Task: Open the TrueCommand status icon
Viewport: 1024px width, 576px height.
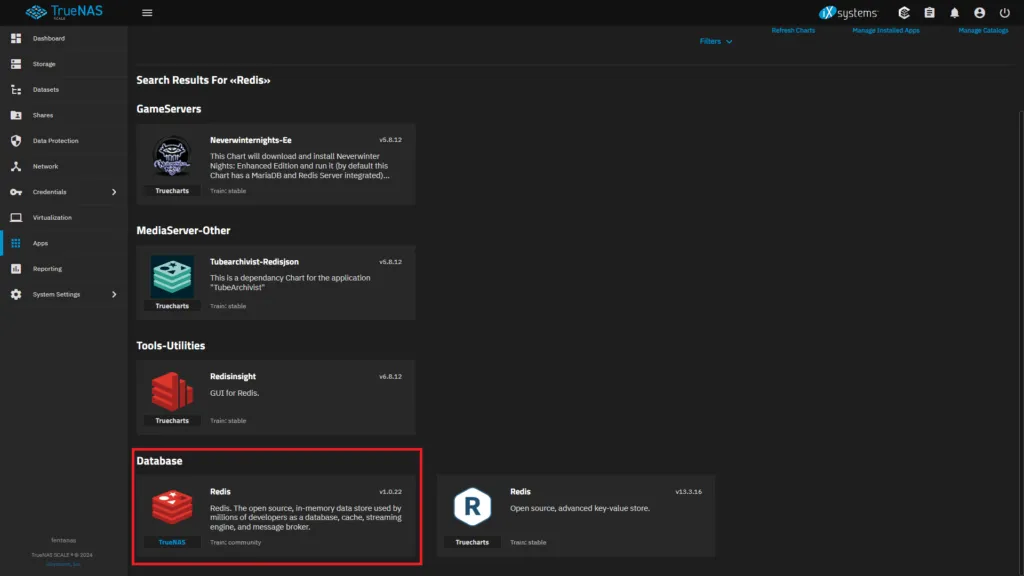Action: pyautogui.click(x=901, y=12)
